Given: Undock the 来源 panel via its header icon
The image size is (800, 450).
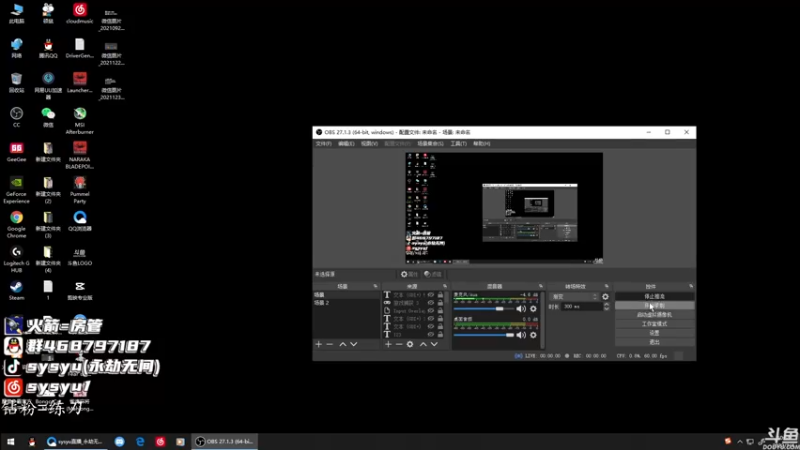Looking at the screenshot, I should (445, 286).
